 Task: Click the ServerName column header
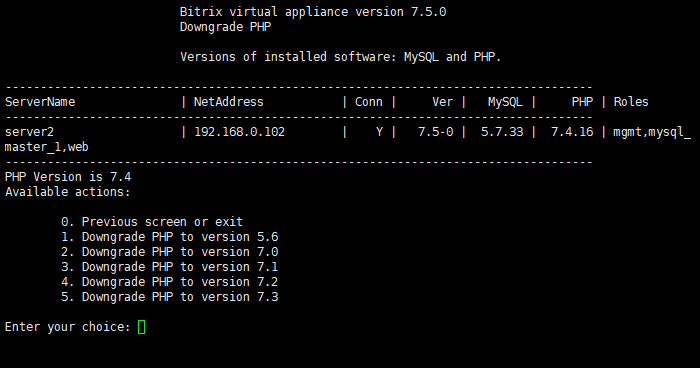(x=40, y=102)
